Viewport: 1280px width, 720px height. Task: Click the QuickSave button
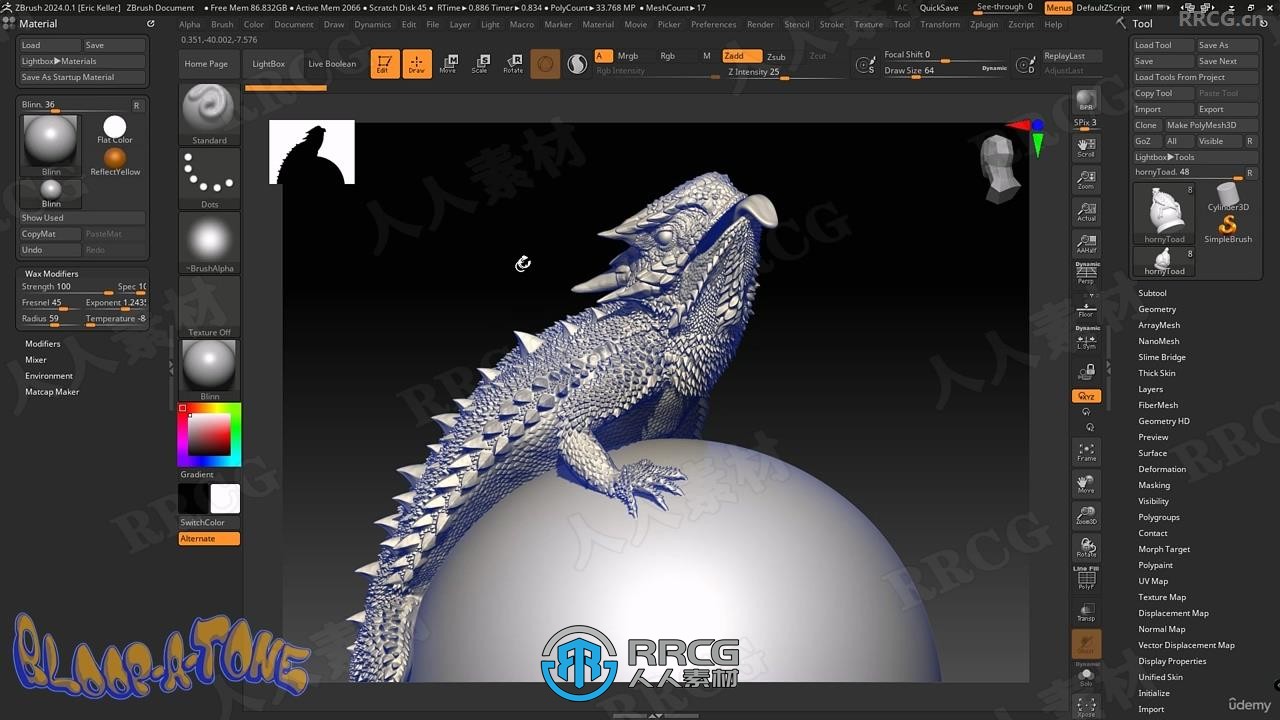939,8
